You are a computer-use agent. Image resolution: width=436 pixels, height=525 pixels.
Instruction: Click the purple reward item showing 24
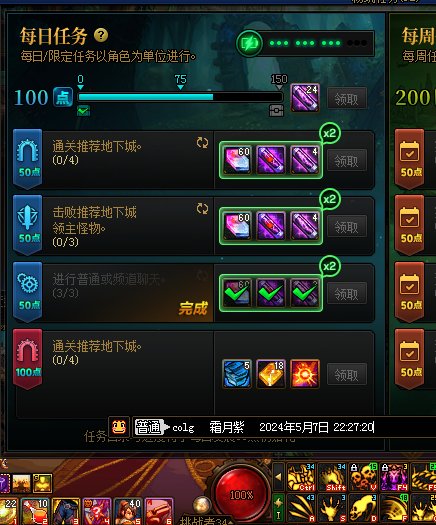coord(304,98)
